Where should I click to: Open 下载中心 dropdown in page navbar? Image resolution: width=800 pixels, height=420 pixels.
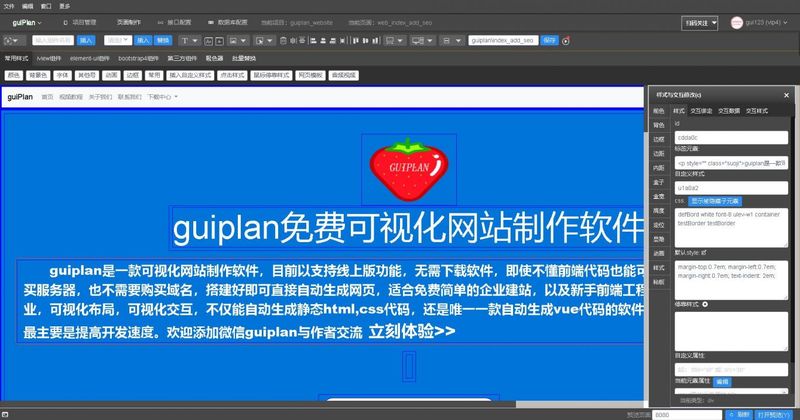click(162, 97)
